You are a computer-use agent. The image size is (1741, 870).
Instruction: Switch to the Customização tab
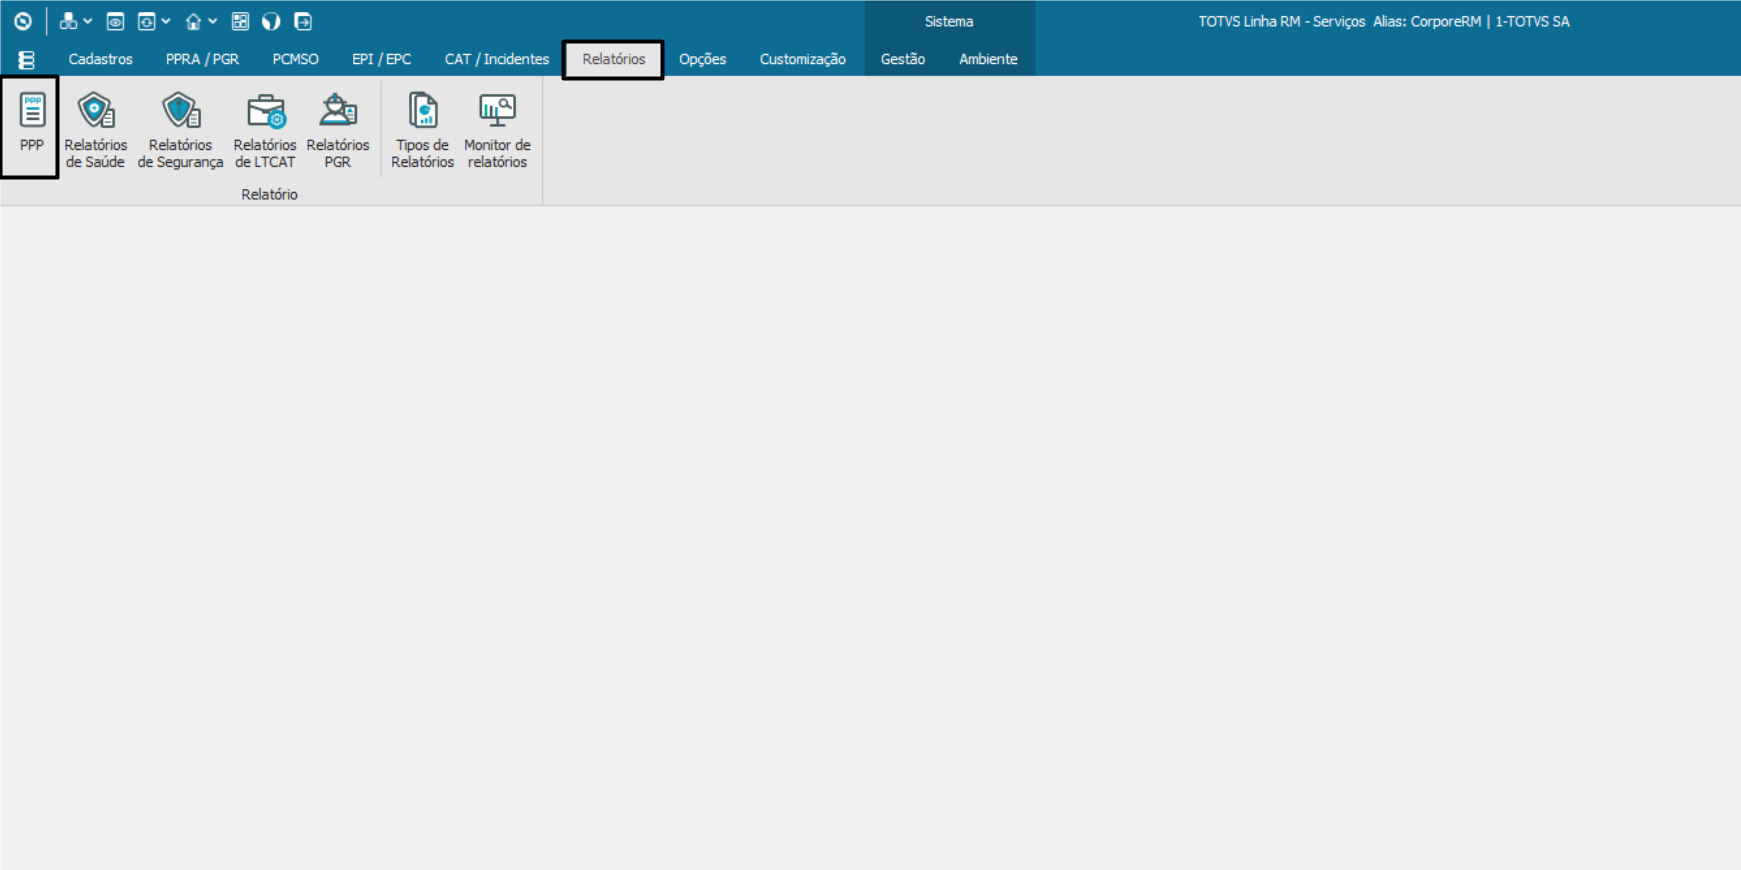(x=802, y=59)
